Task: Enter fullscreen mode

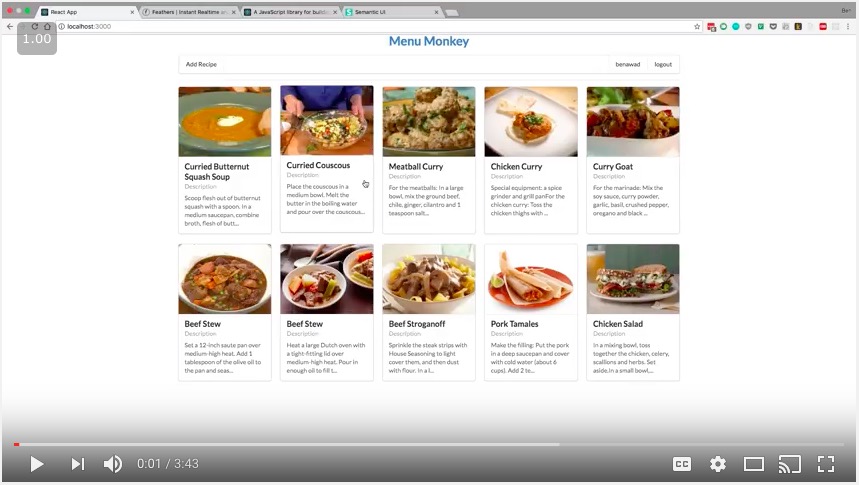Action: [x=826, y=464]
